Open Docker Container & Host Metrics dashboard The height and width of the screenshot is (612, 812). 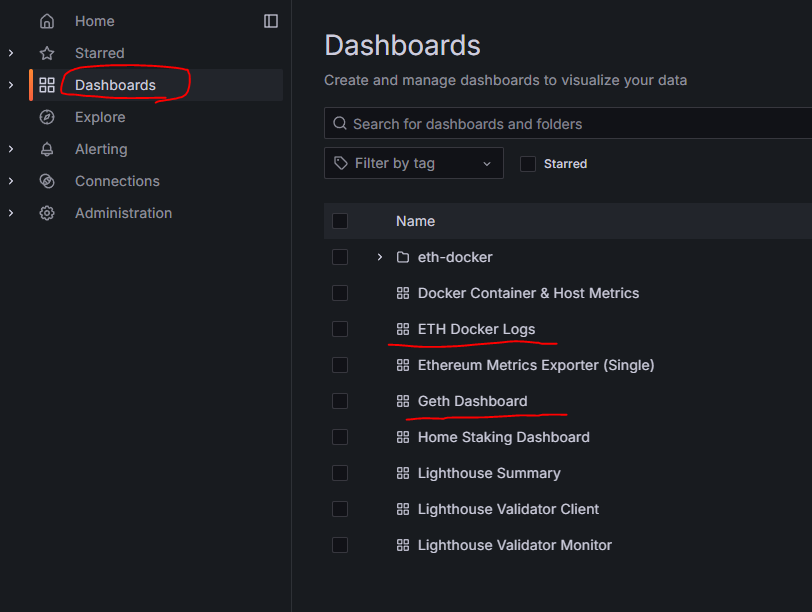coord(528,293)
